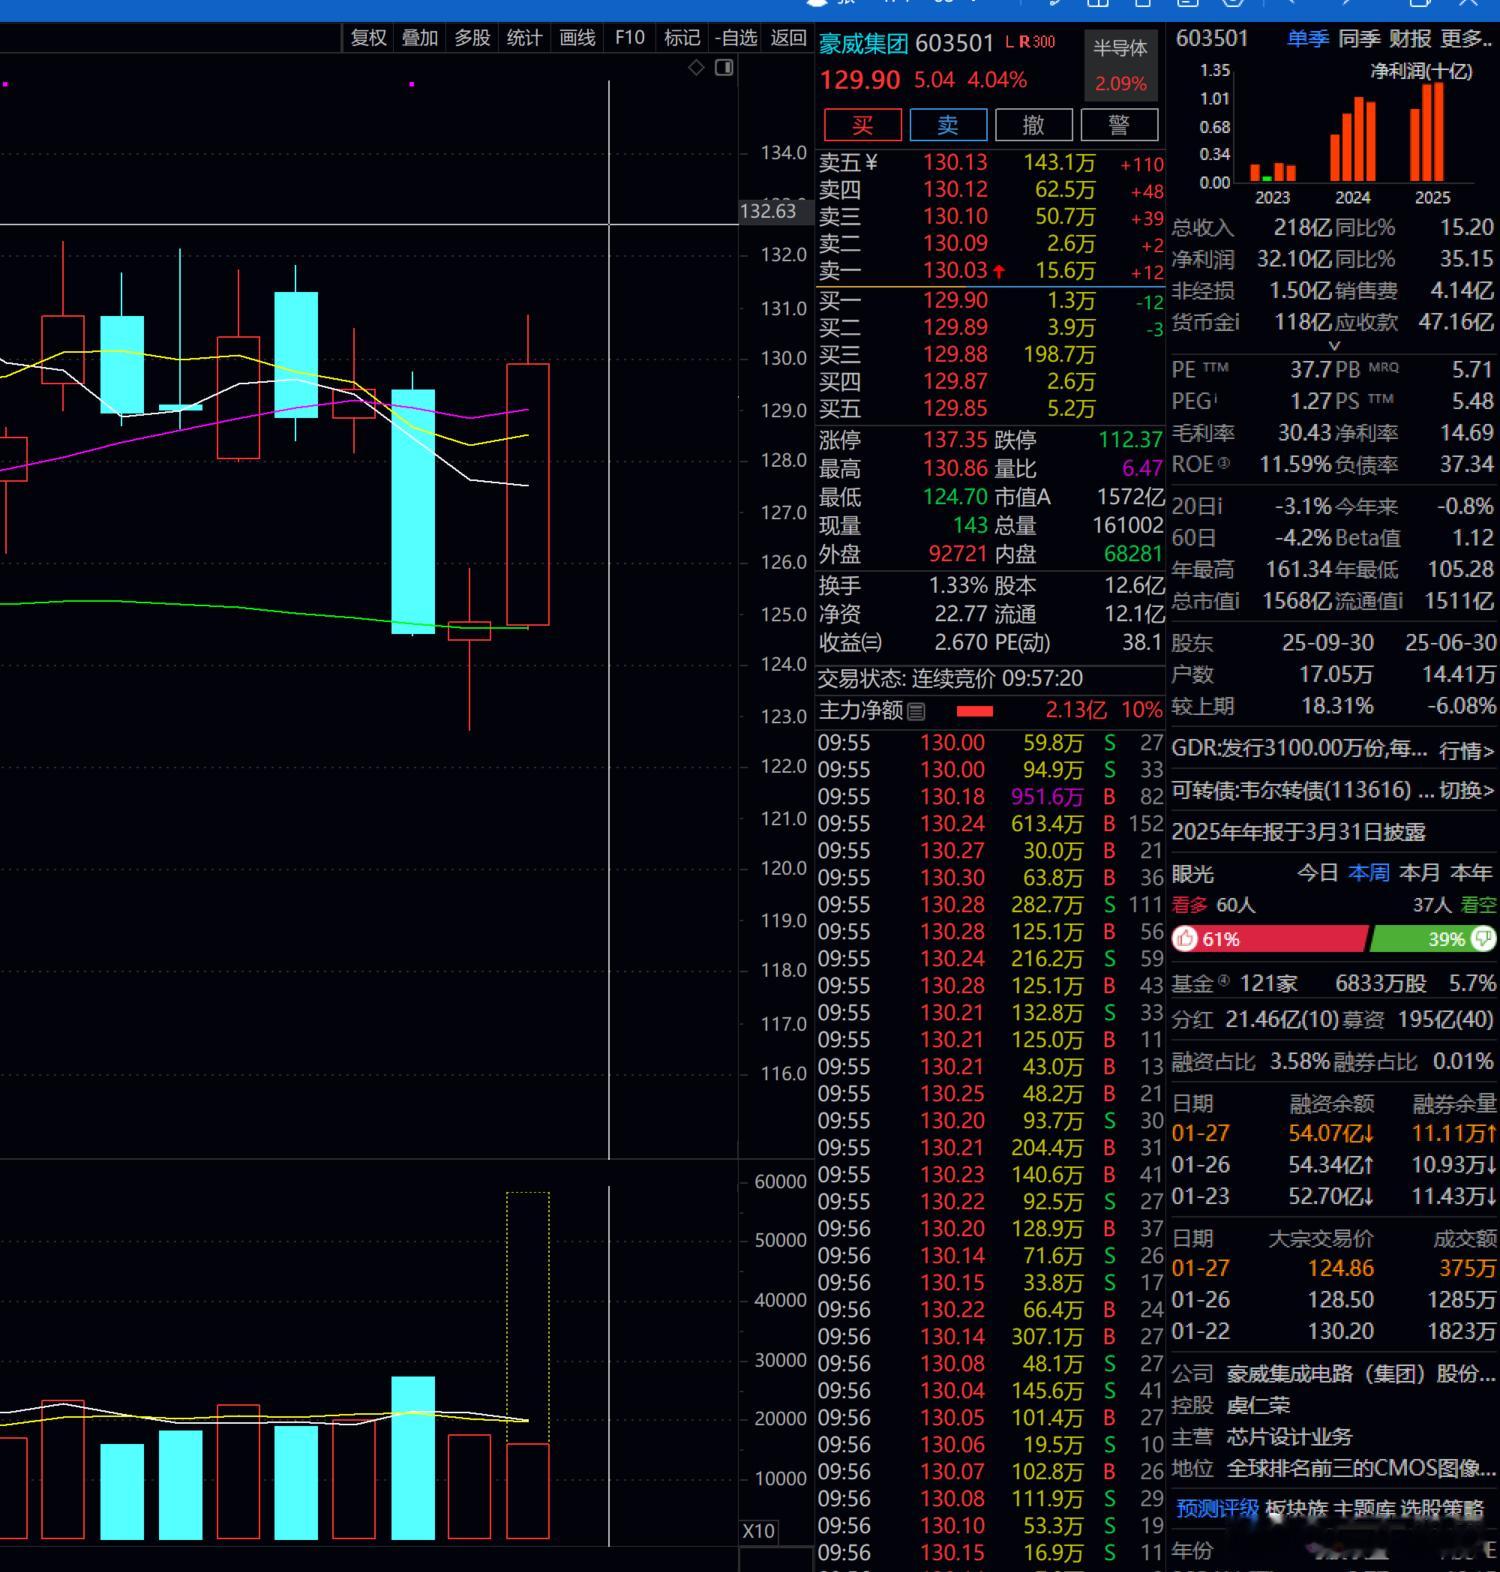Open the 更多.. dropdown in financial panel
The height and width of the screenshot is (1572, 1500).
click(x=1467, y=39)
